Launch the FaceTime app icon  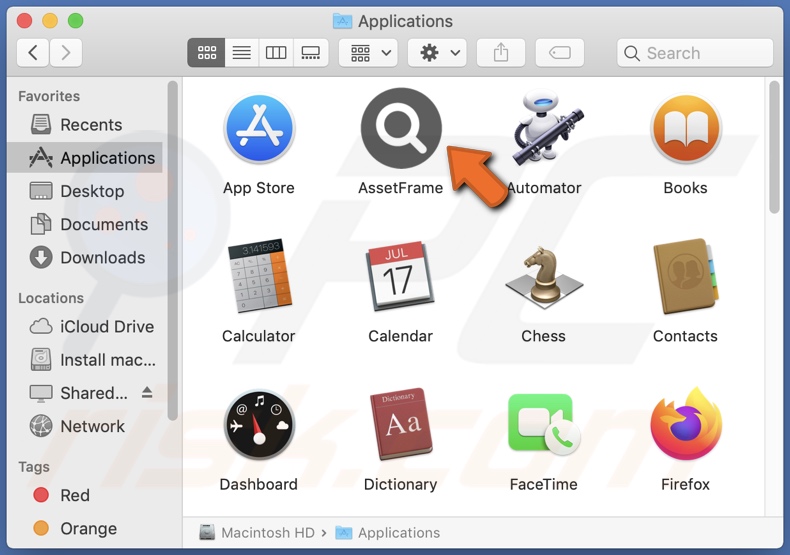pyautogui.click(x=544, y=424)
